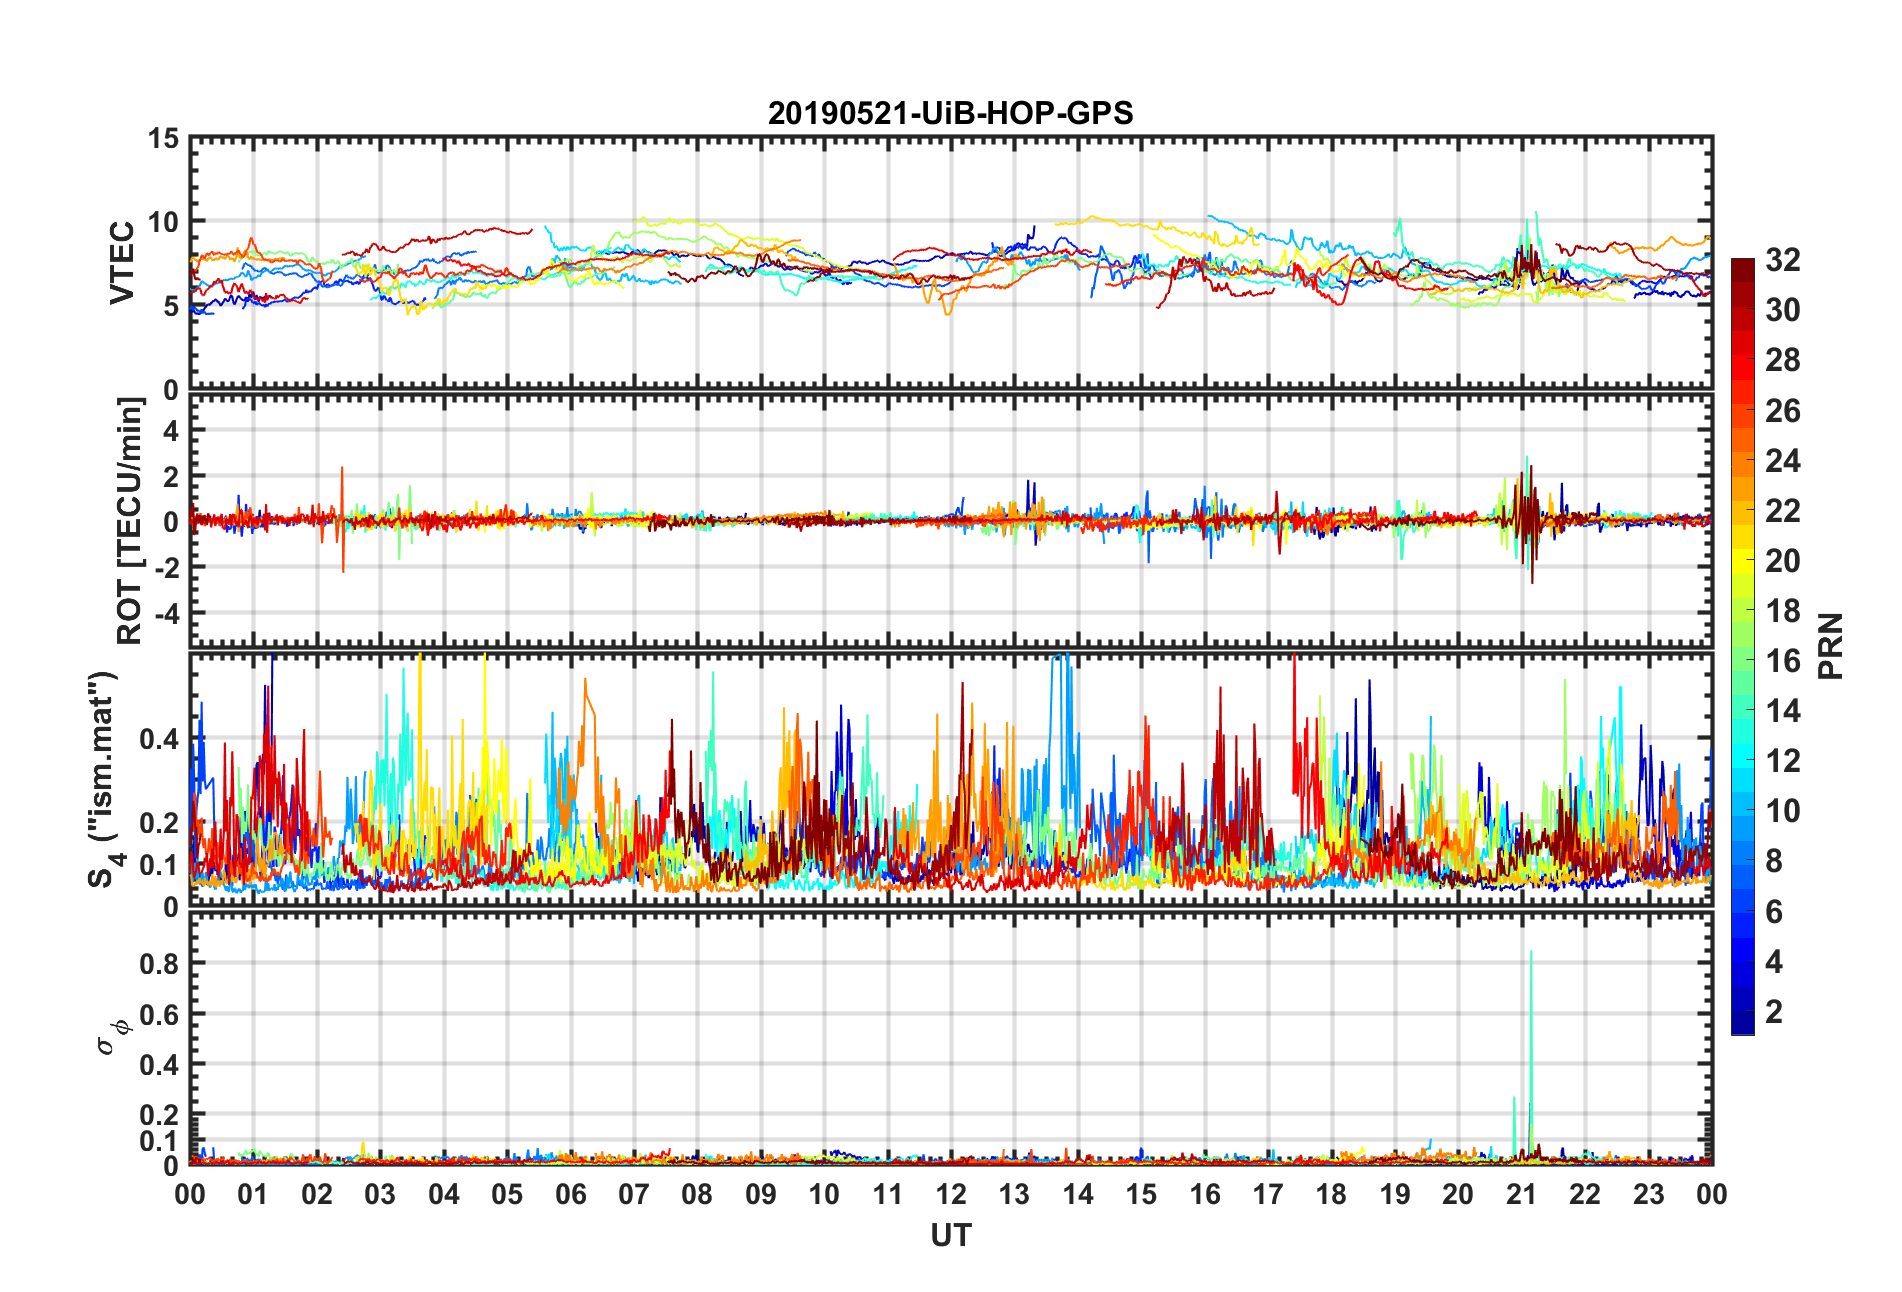1902x1292 pixels.
Task: Click x-axis hour tick label 14
Action: [x=1078, y=1194]
